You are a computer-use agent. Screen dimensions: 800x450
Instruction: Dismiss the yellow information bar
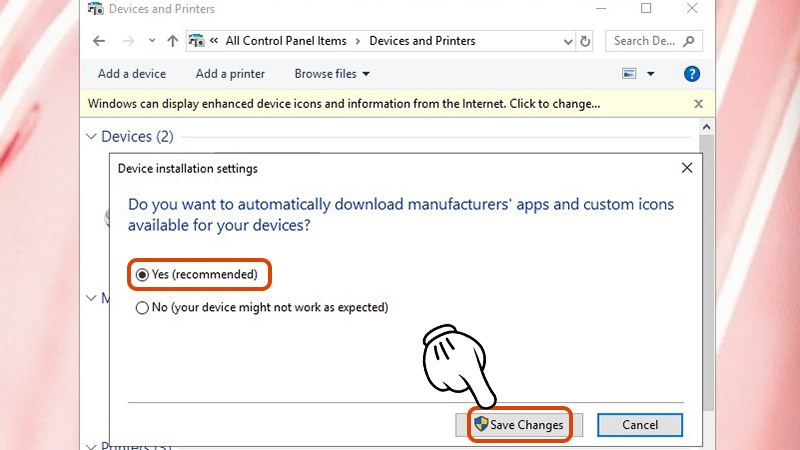(x=698, y=103)
